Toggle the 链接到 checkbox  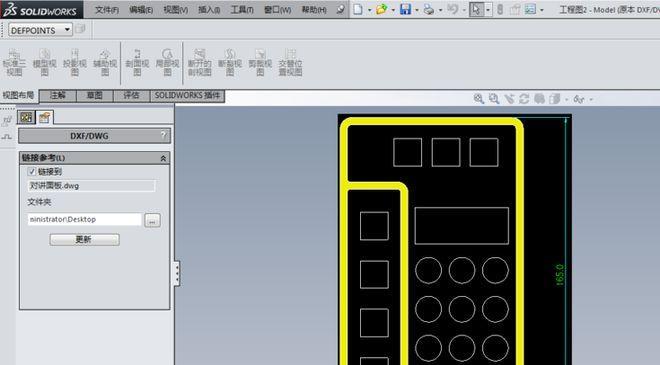point(32,171)
